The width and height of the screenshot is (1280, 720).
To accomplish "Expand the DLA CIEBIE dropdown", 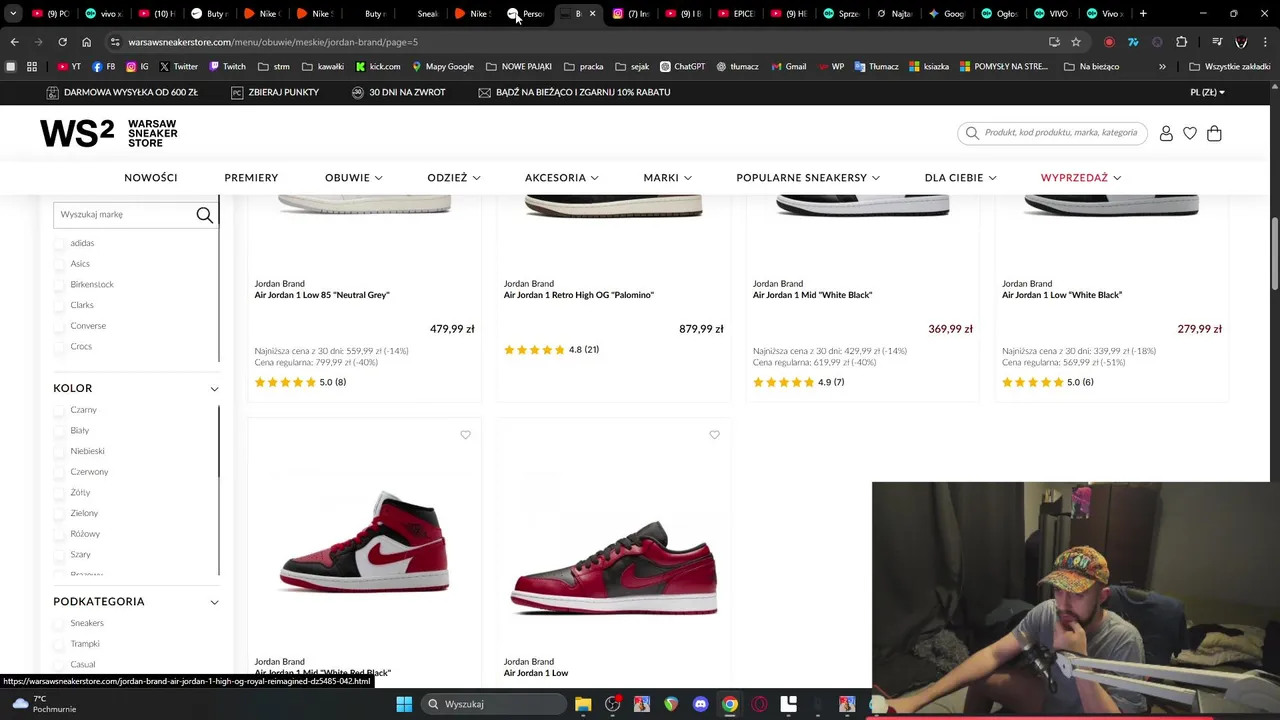I will (x=960, y=177).
